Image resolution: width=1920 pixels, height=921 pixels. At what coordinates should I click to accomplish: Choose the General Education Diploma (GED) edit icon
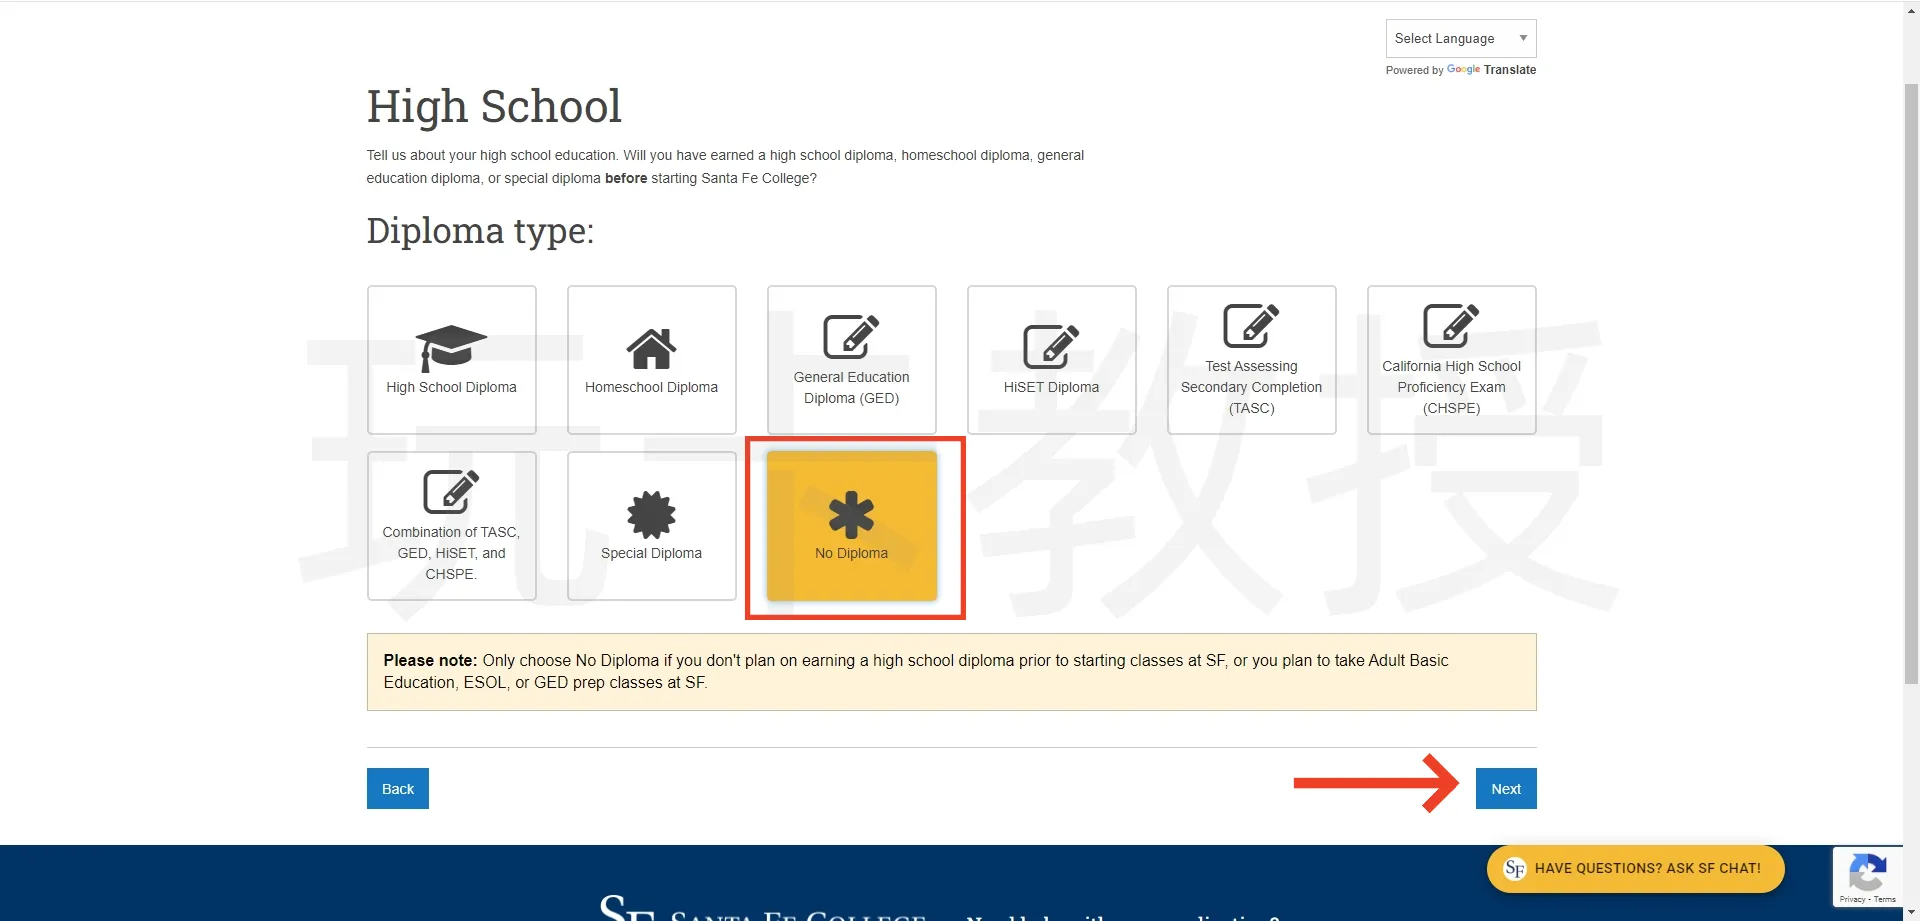click(851, 337)
